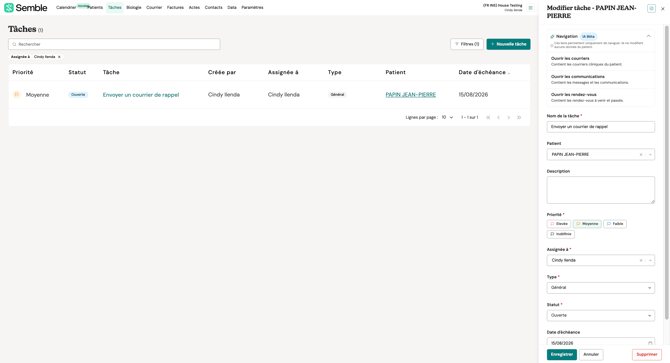The width and height of the screenshot is (670, 363).
Task: Open the Actes menu
Action: [194, 8]
